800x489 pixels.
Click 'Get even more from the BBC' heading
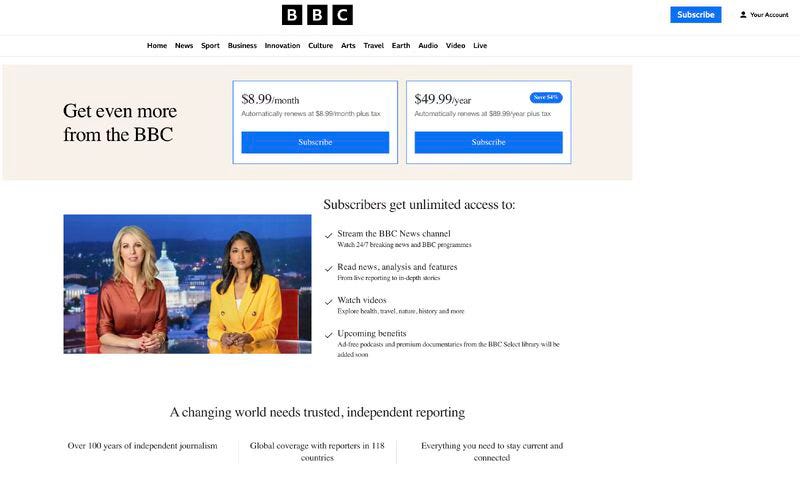pyautogui.click(x=120, y=123)
